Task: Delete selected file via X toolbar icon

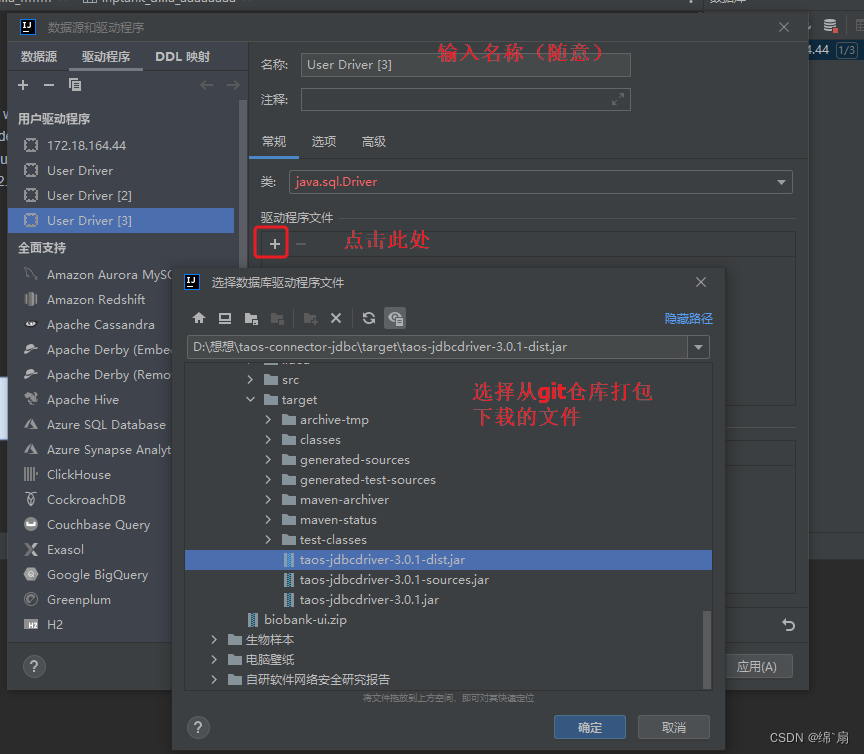Action: [336, 318]
